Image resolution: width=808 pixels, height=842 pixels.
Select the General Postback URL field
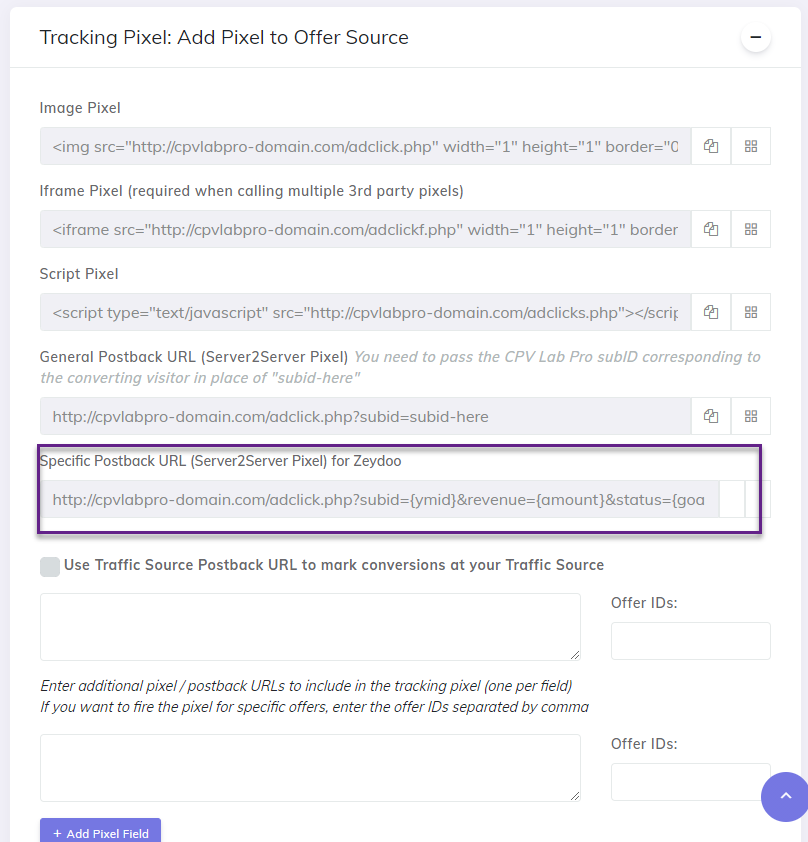pos(366,416)
